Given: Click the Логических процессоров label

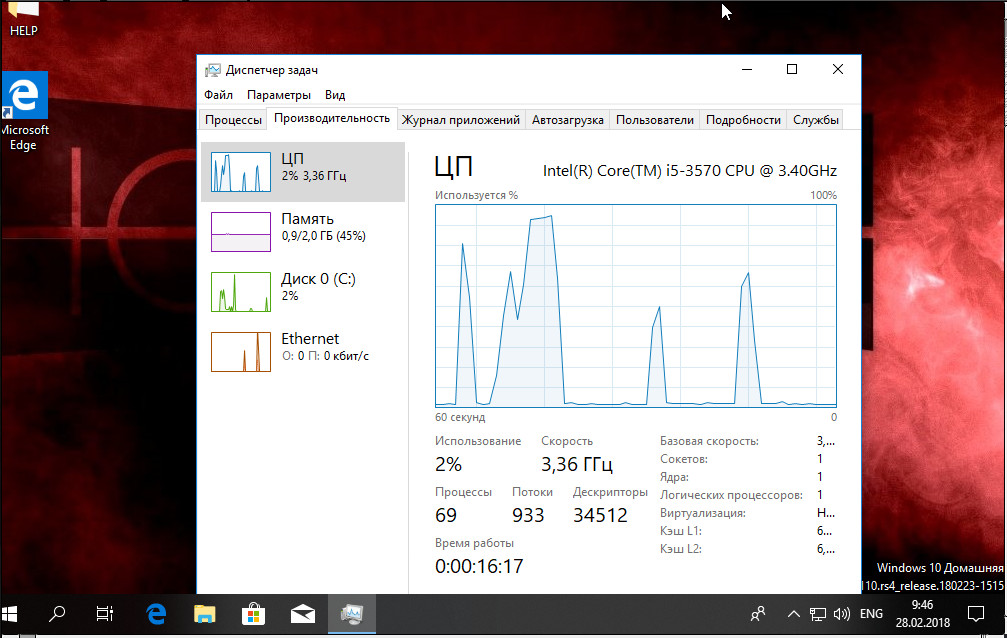Looking at the screenshot, I should tap(731, 495).
